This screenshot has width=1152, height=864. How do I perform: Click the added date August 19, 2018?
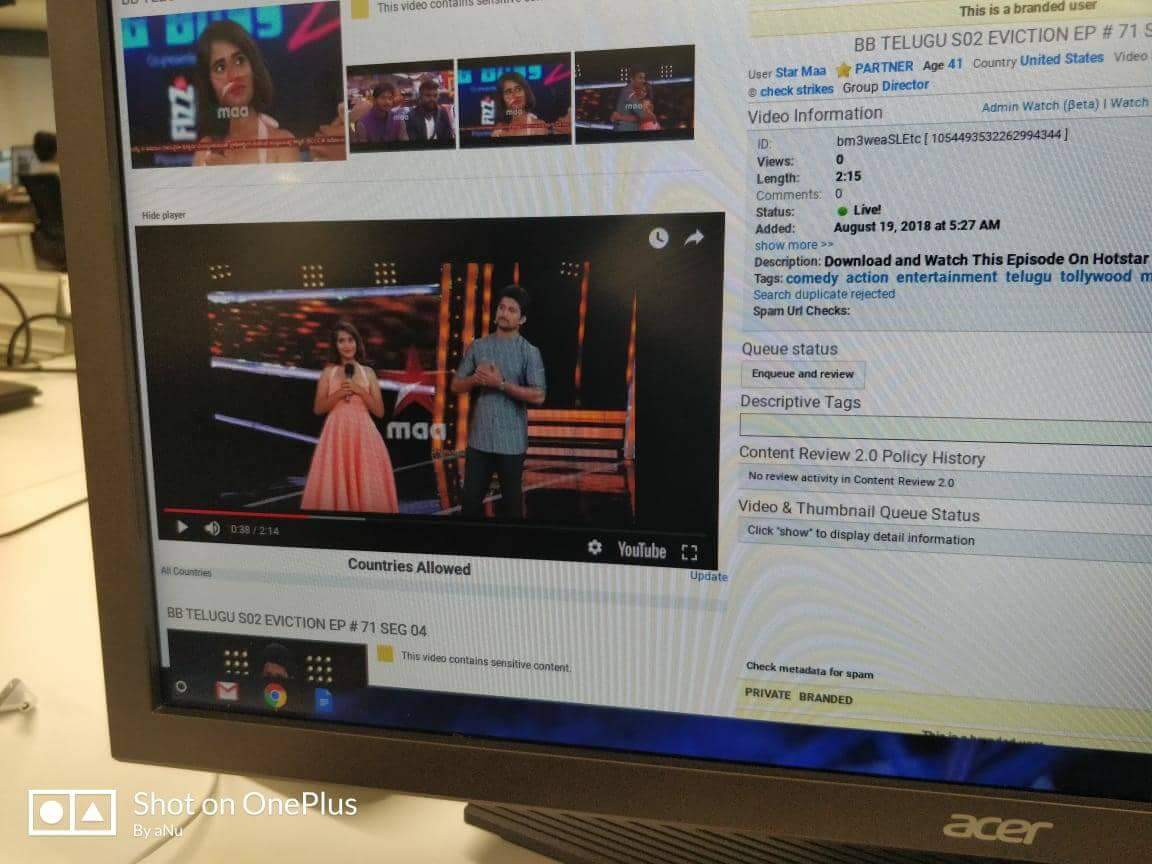point(916,226)
